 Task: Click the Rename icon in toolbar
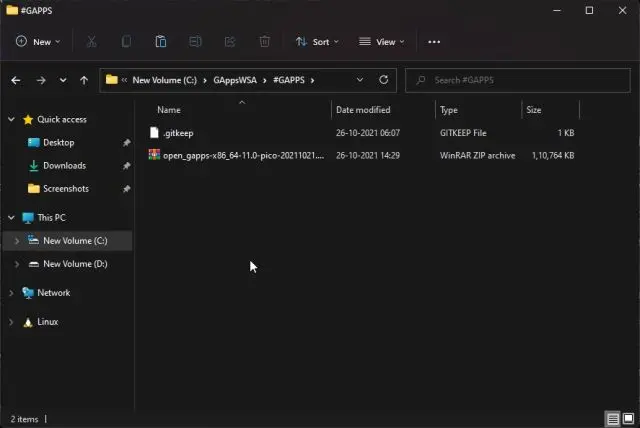point(195,42)
